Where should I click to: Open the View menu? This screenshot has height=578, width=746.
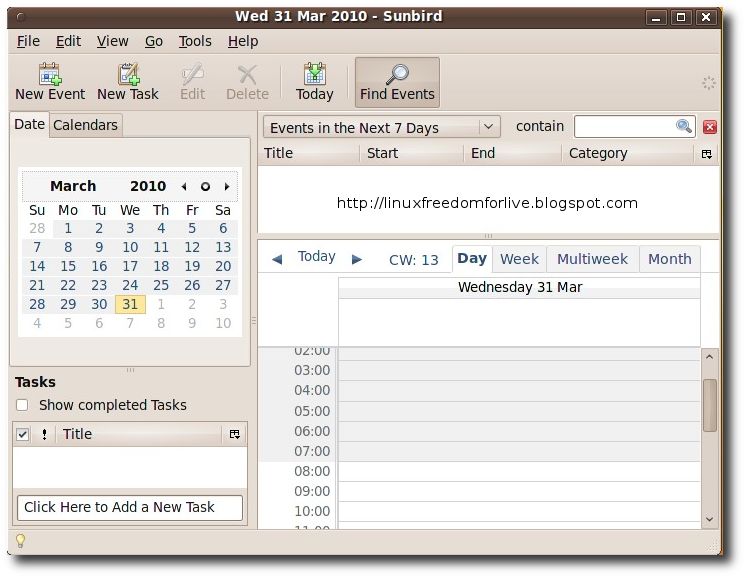(112, 41)
